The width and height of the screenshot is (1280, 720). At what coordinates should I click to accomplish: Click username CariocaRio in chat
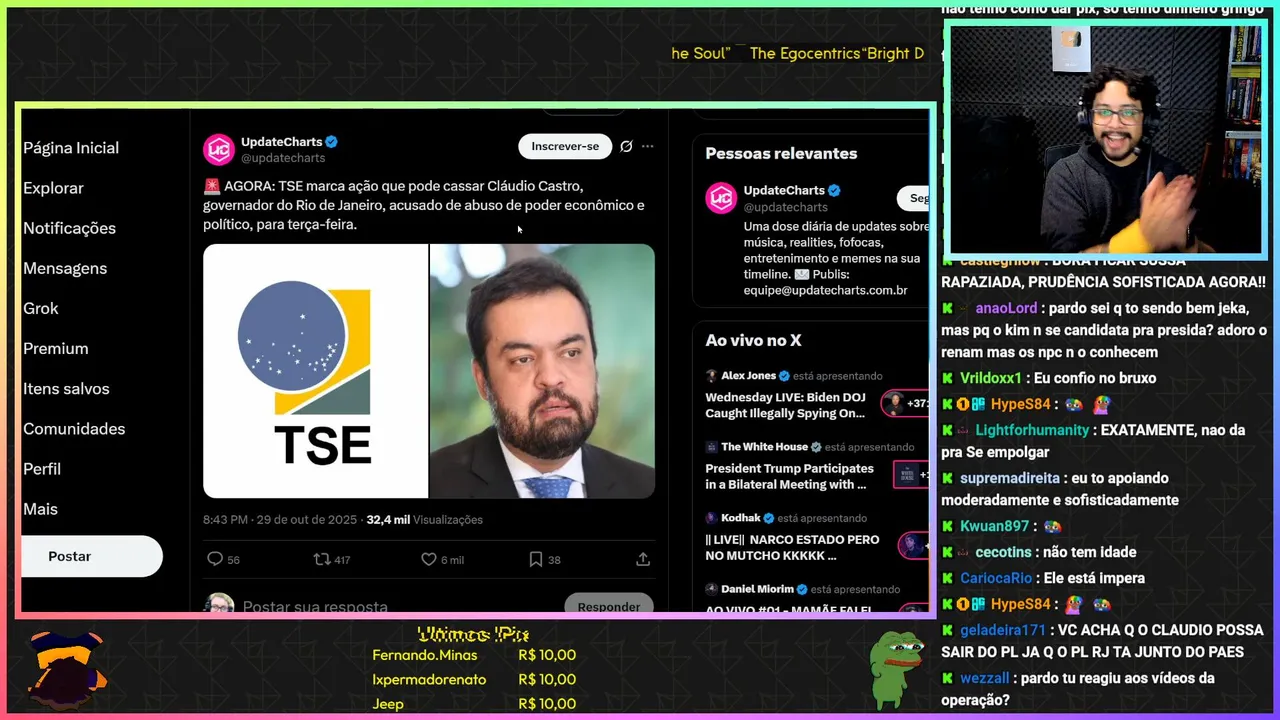coord(996,578)
